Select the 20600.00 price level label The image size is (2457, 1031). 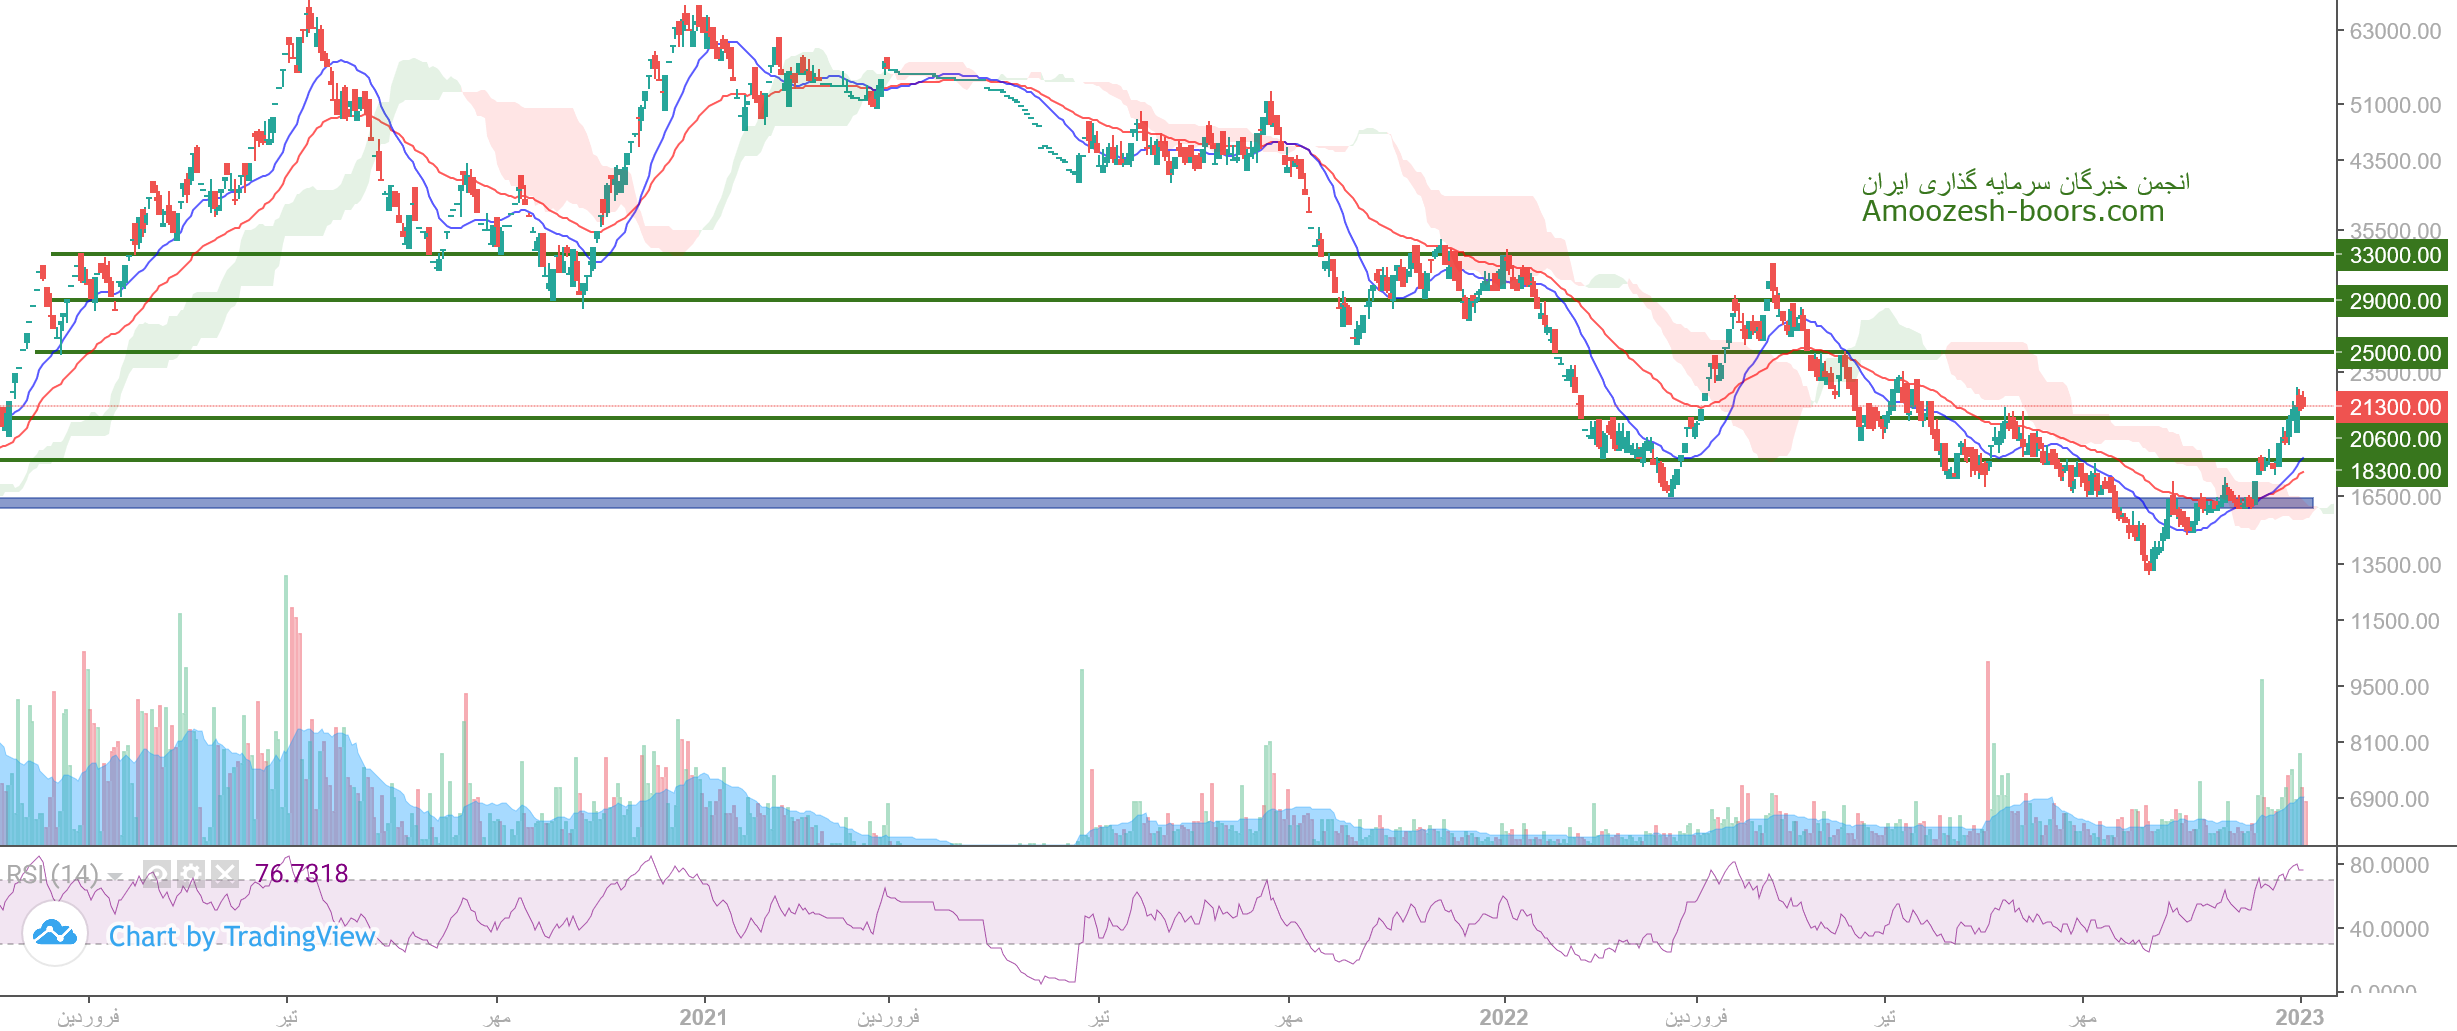2393,439
